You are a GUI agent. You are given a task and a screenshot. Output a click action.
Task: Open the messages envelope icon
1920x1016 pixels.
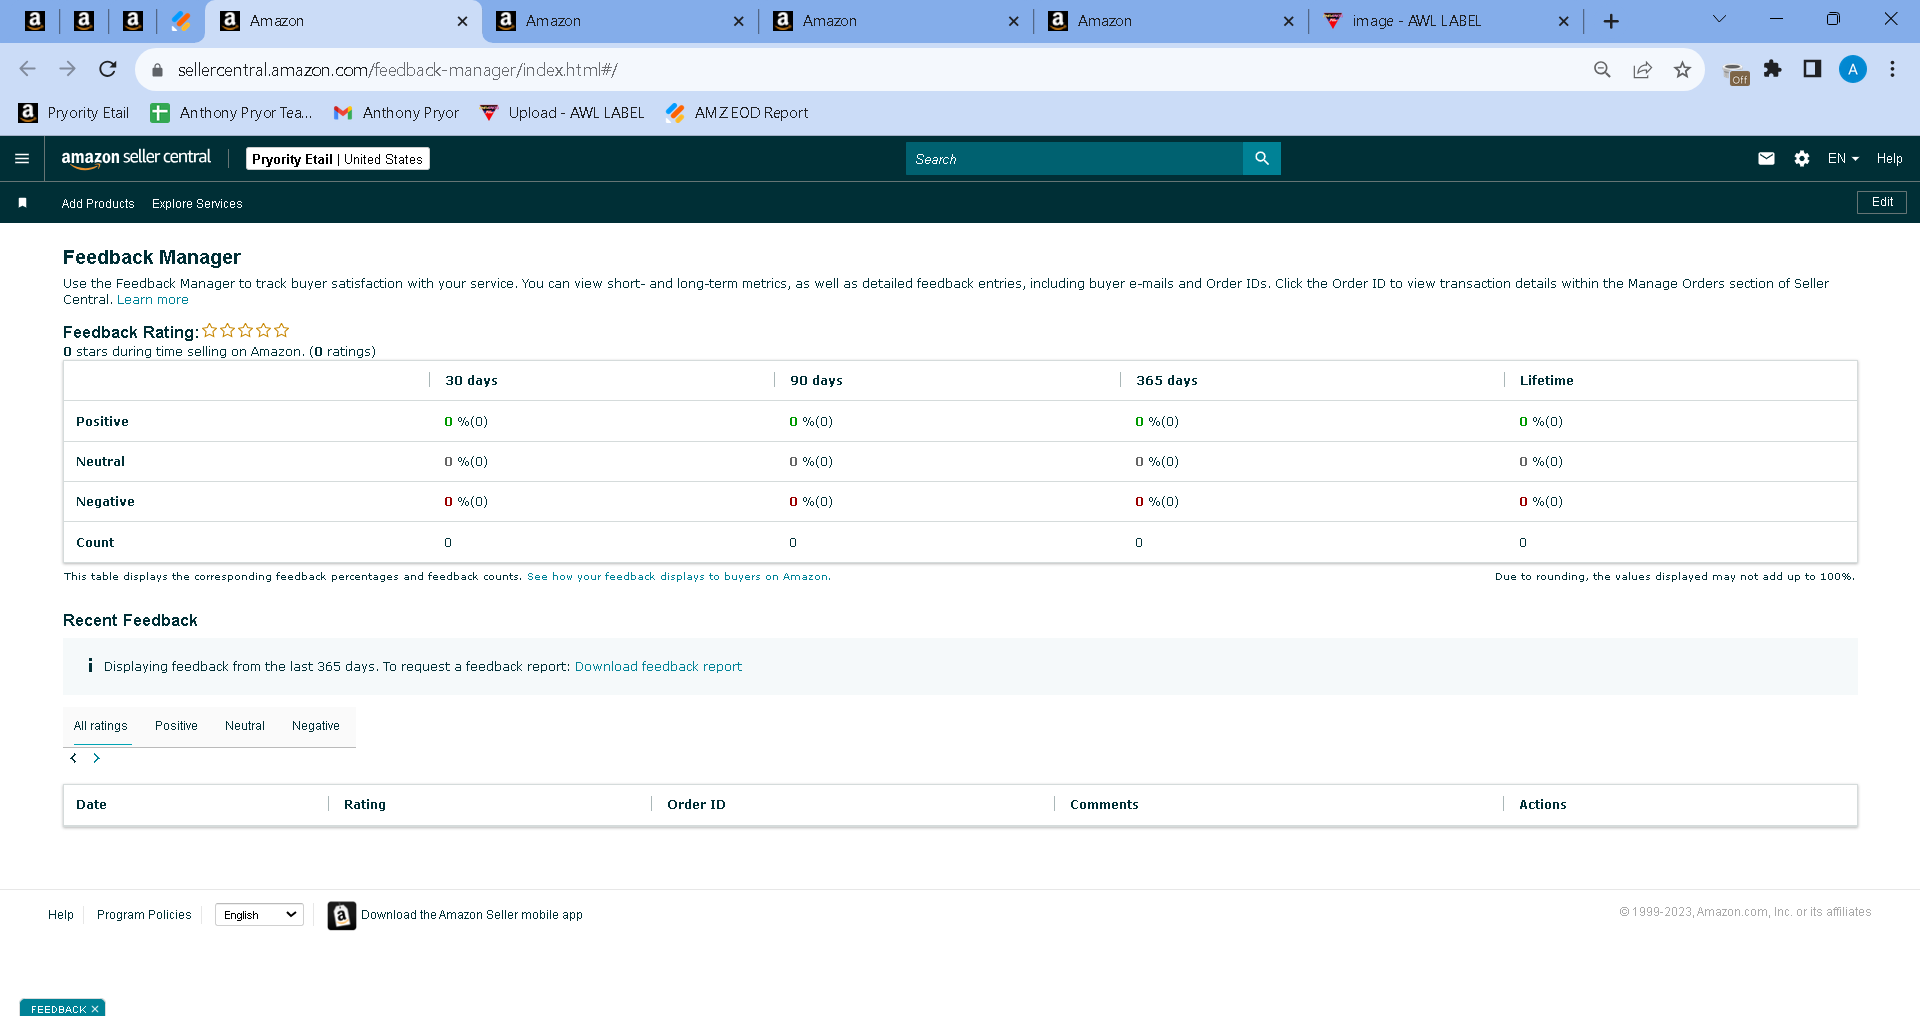click(1767, 159)
